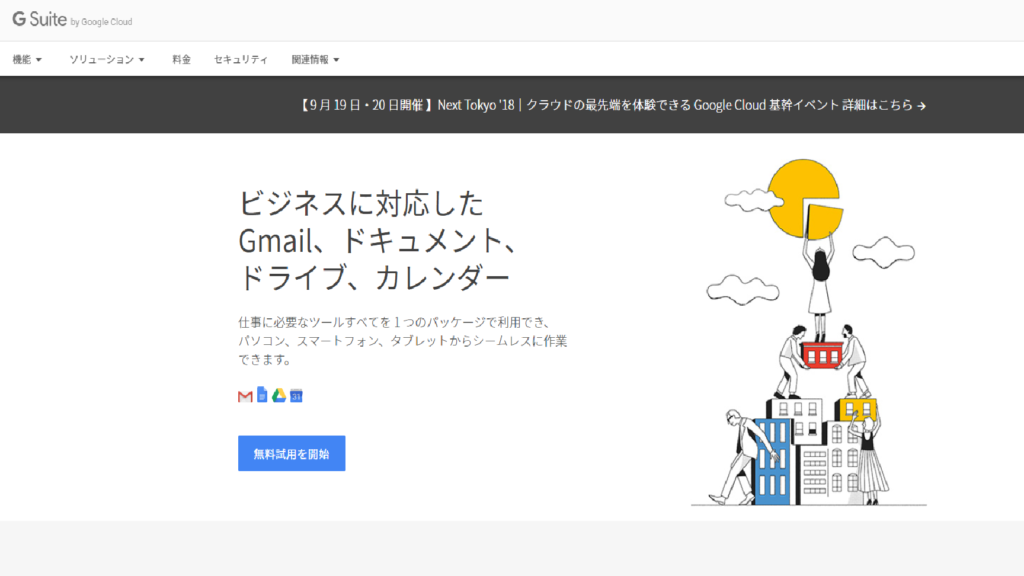Click the Google Calendar icon
Screen dimensions: 1024x576
[x=296, y=395]
